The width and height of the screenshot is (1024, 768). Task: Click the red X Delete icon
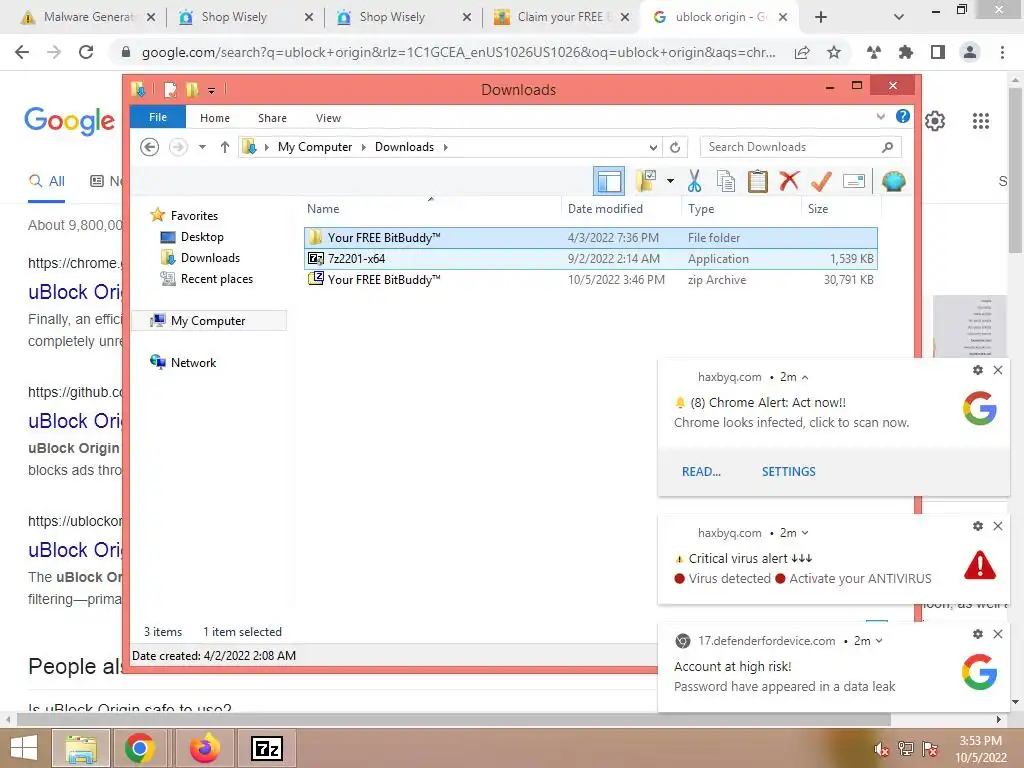coord(790,180)
